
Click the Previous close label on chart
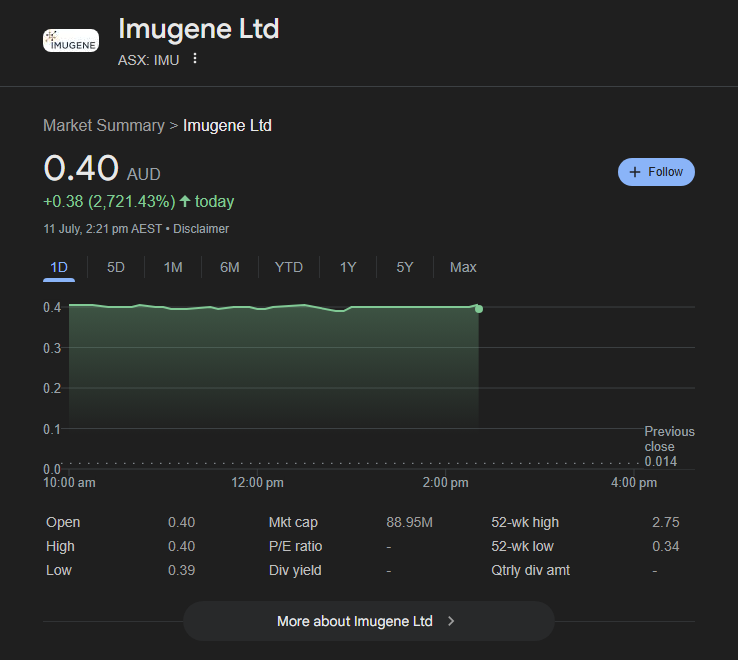click(x=669, y=439)
